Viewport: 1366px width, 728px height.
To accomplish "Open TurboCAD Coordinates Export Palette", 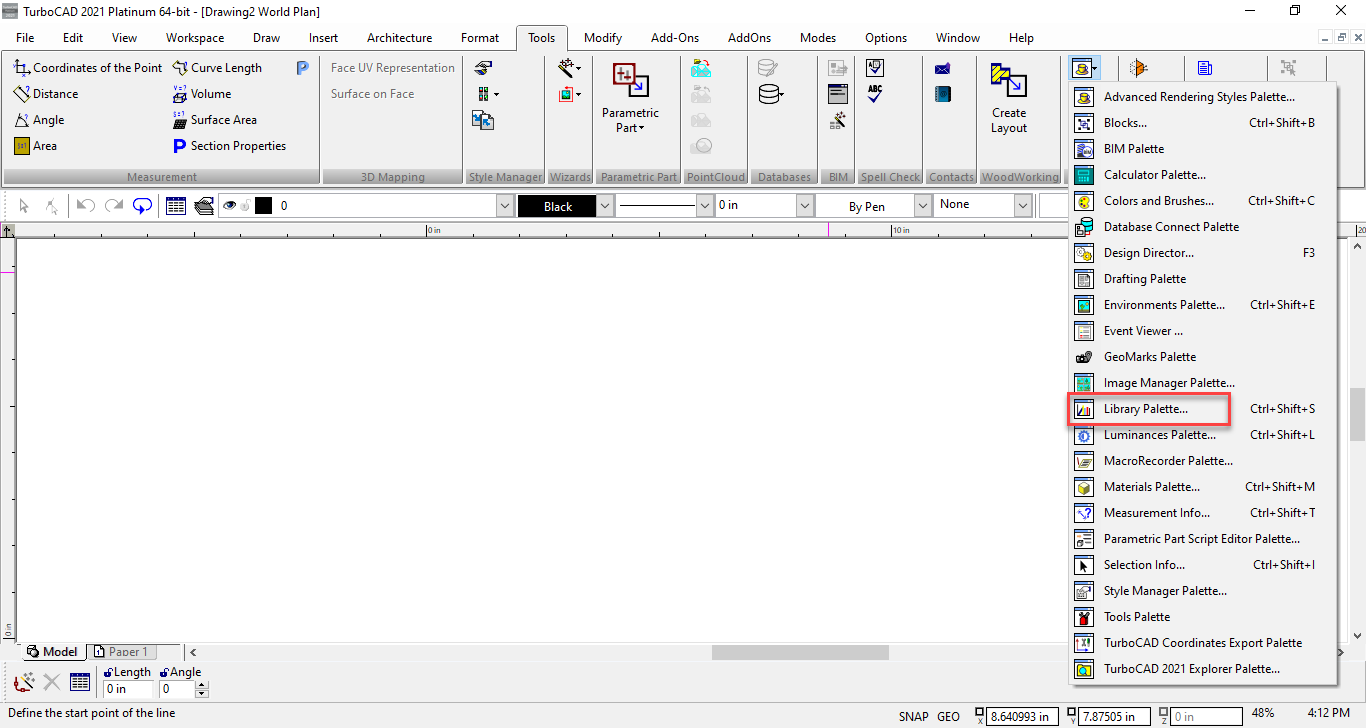I will click(1201, 643).
